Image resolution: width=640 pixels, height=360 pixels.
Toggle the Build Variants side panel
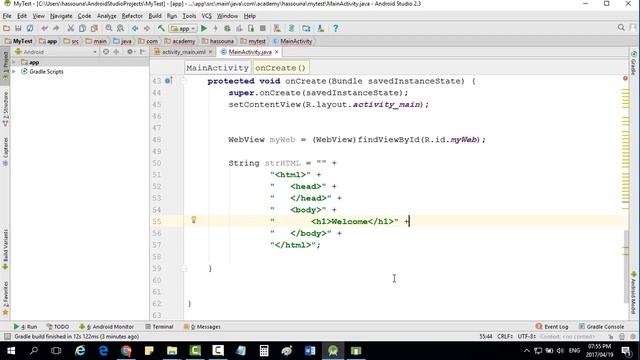coord(5,249)
